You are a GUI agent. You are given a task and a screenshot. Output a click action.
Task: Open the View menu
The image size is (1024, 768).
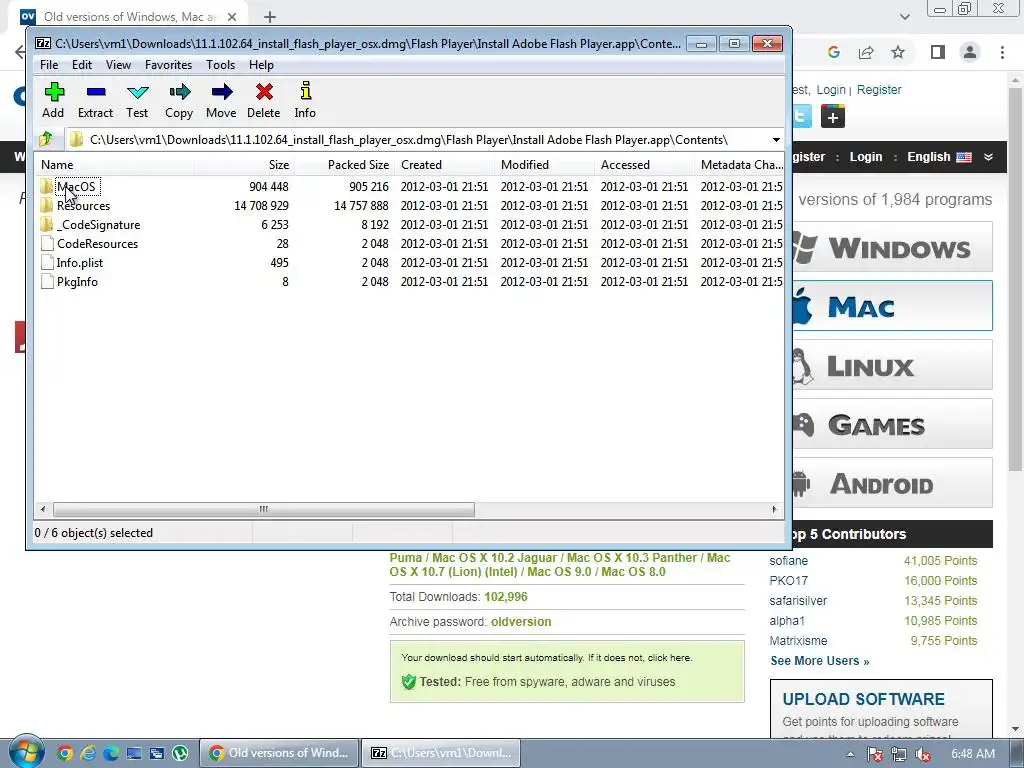pos(118,65)
